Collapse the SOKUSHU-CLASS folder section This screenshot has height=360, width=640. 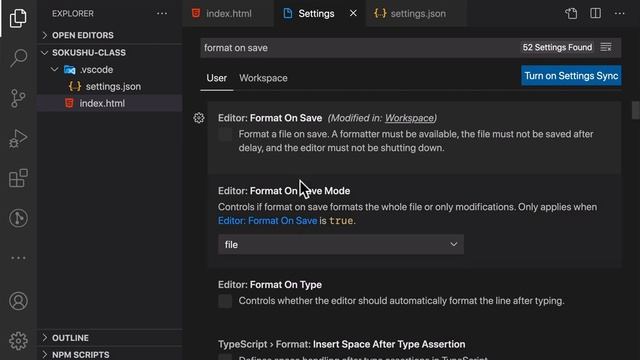pyautogui.click(x=109, y=53)
